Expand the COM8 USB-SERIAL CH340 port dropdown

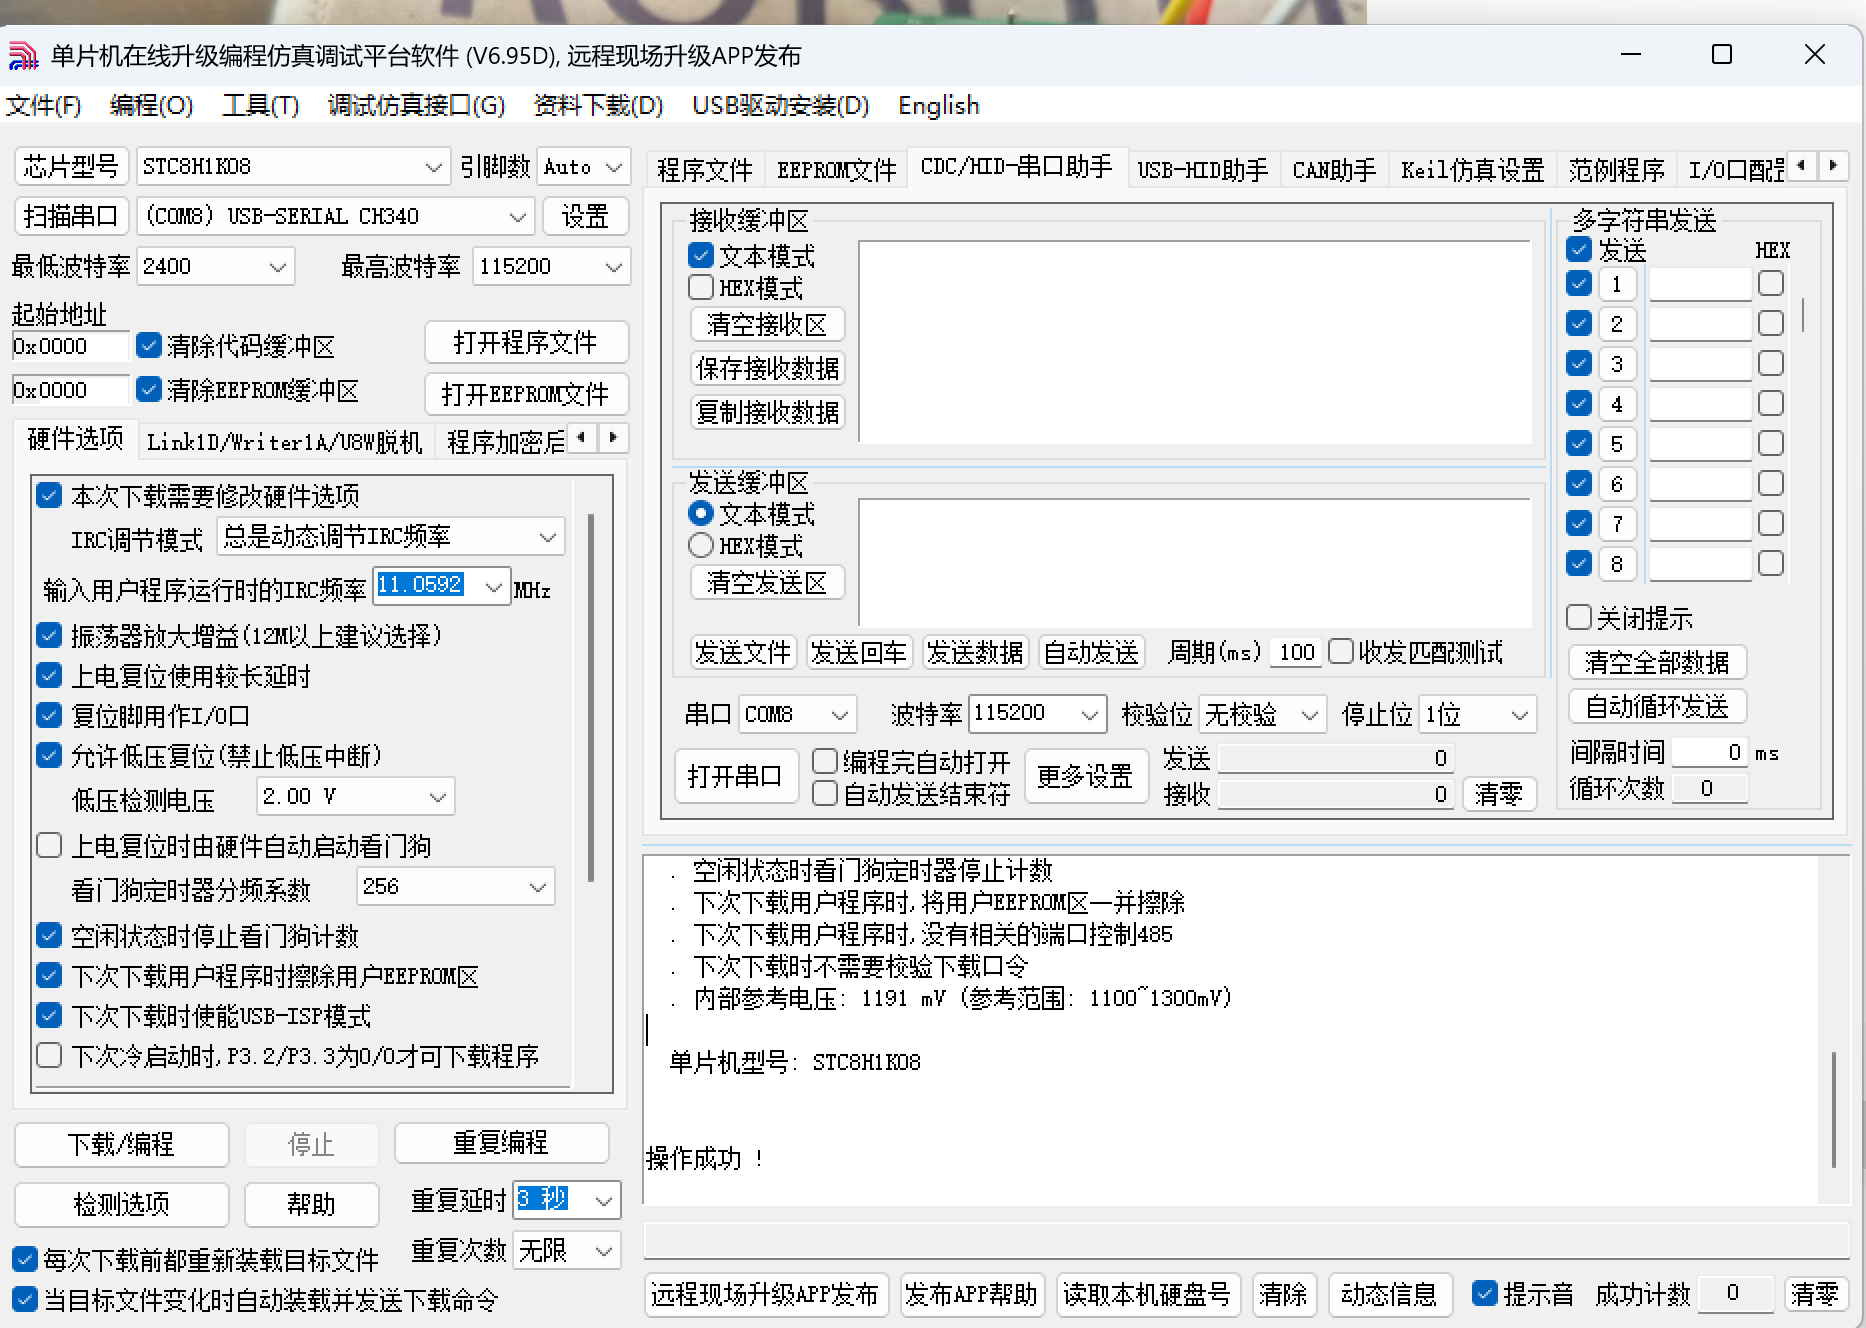[x=517, y=216]
